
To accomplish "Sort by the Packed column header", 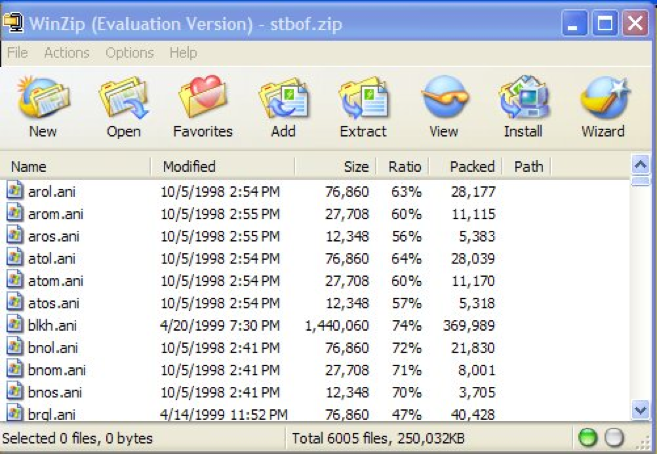I will (x=471, y=167).
